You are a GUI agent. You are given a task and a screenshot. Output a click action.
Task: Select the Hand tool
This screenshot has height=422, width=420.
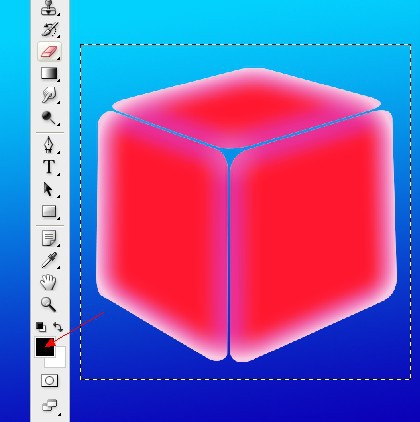(x=49, y=282)
